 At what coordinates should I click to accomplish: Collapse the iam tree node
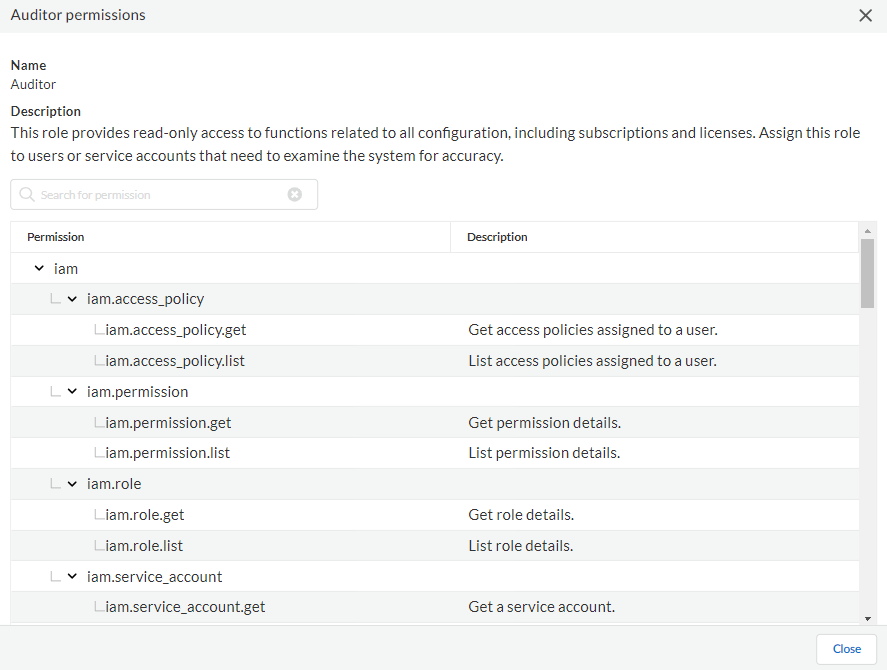coord(39,268)
